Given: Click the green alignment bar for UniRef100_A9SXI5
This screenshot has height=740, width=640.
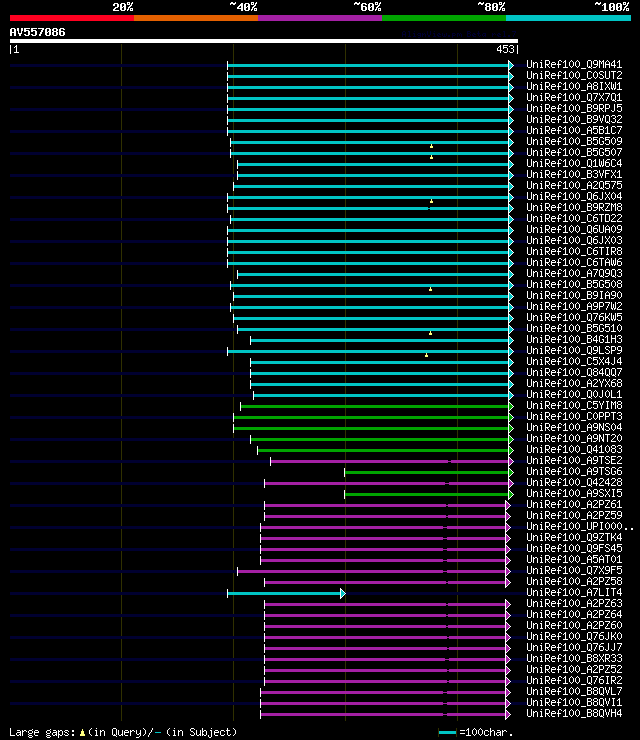Looking at the screenshot, I should tap(427, 494).
